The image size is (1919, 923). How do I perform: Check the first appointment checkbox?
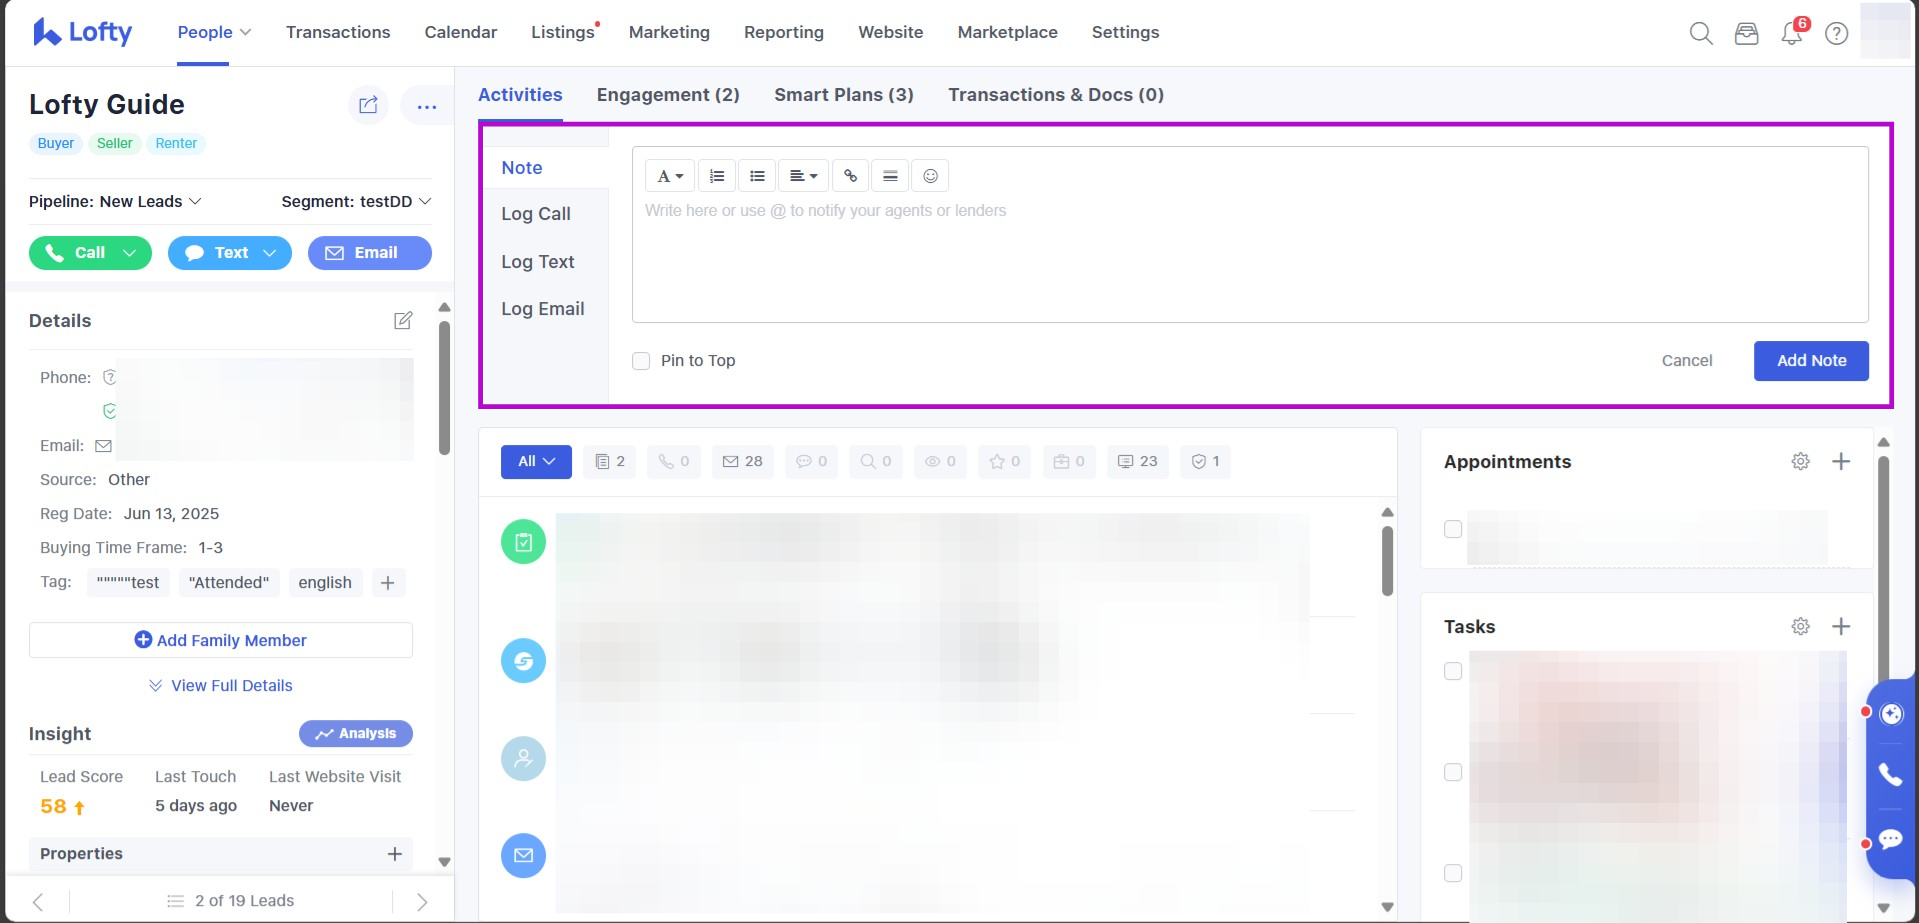[1453, 529]
